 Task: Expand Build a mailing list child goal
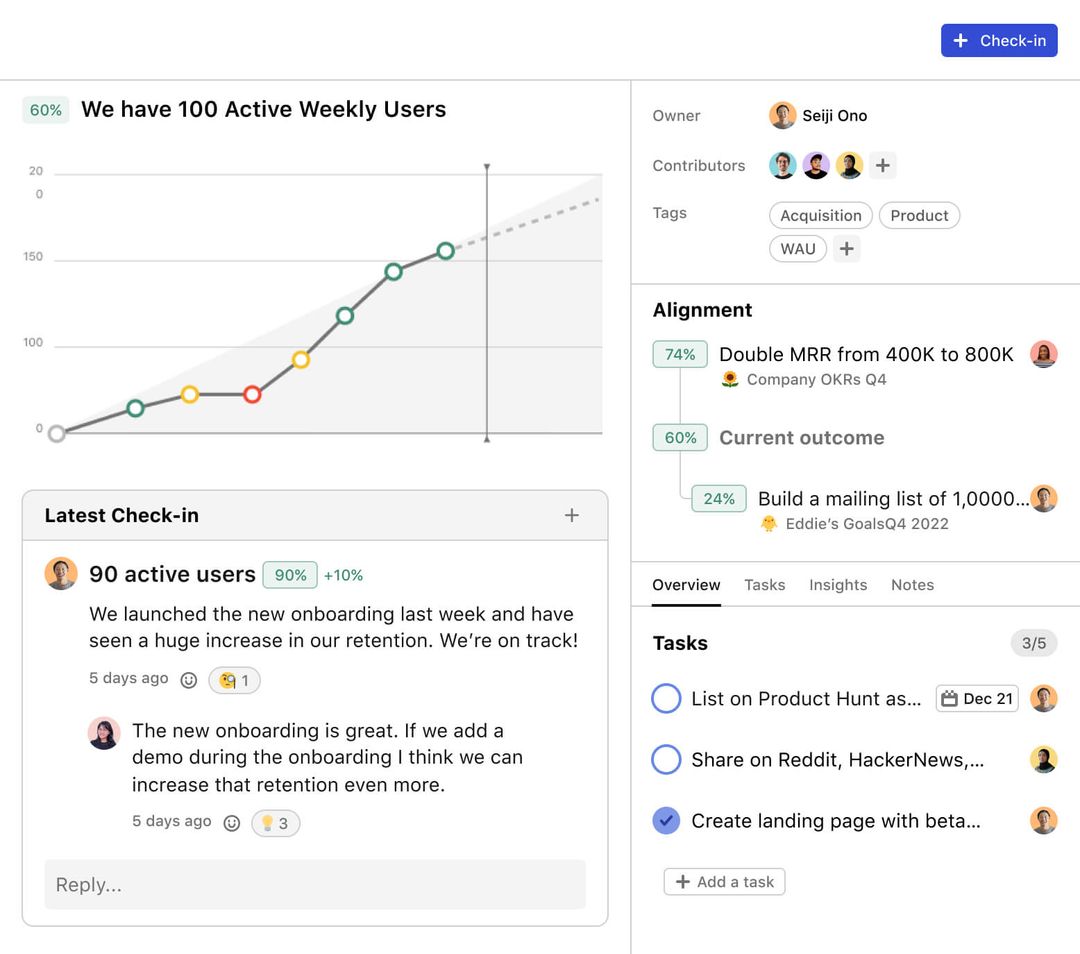pos(892,498)
